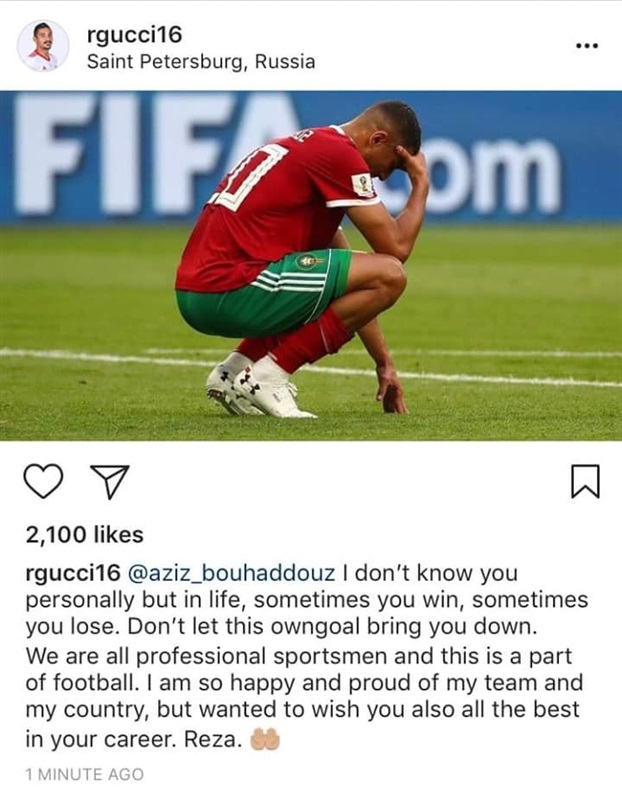
Task: Open rgucci16's profile picture
Action: point(43,46)
